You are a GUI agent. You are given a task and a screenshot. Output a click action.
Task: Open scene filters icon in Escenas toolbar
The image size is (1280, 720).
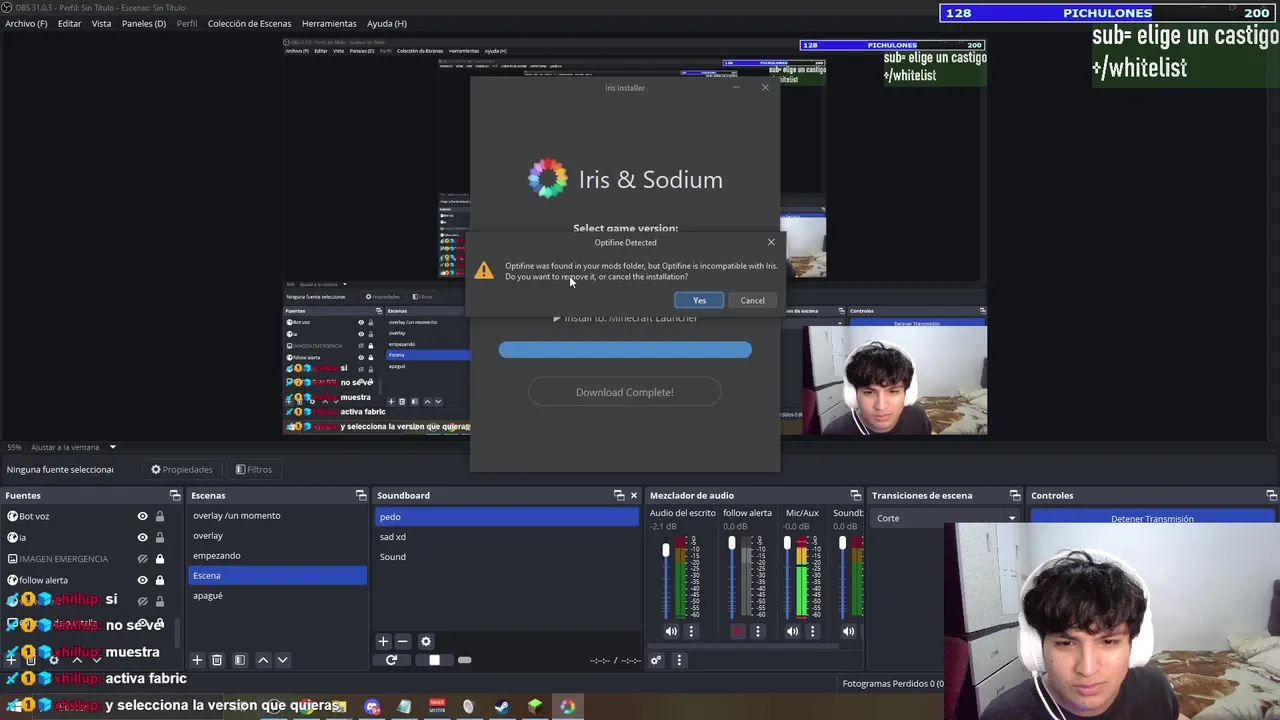[x=240, y=660]
